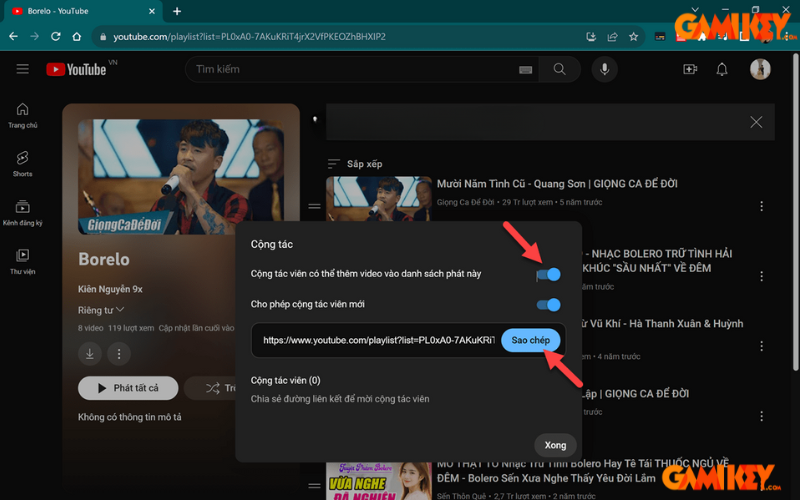Click the playlist share link field
Screen dimensions: 800x500
pos(379,340)
